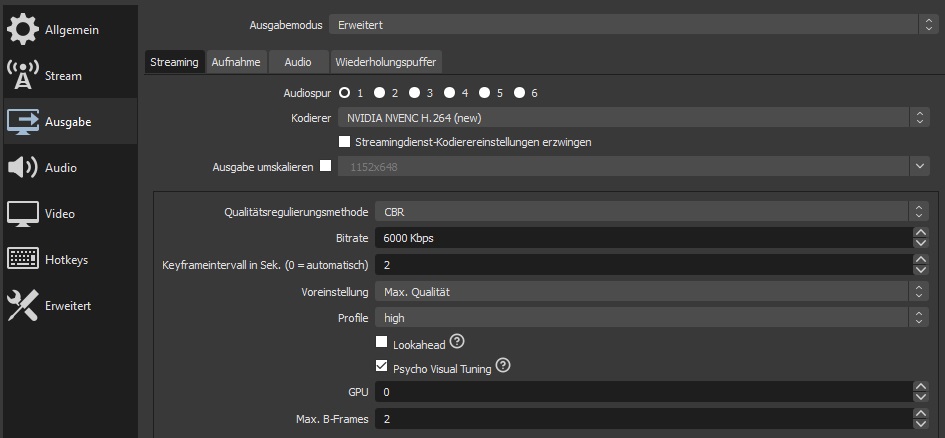Uncheck Psycho Visual Tuning checkbox
This screenshot has height=438, width=945.
click(x=382, y=368)
